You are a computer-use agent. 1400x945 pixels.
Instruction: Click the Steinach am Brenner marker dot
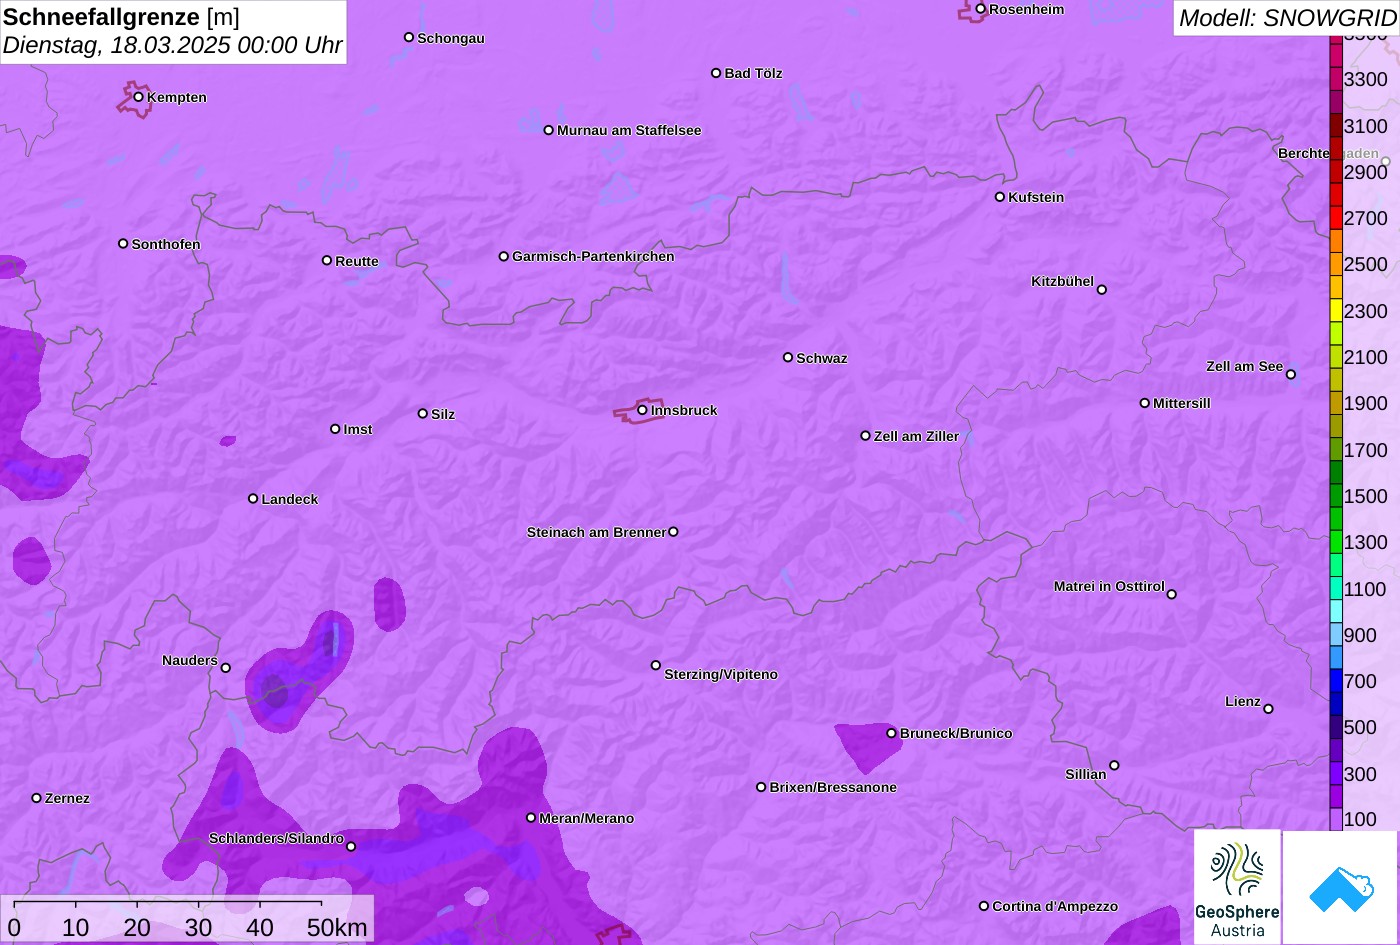point(673,532)
